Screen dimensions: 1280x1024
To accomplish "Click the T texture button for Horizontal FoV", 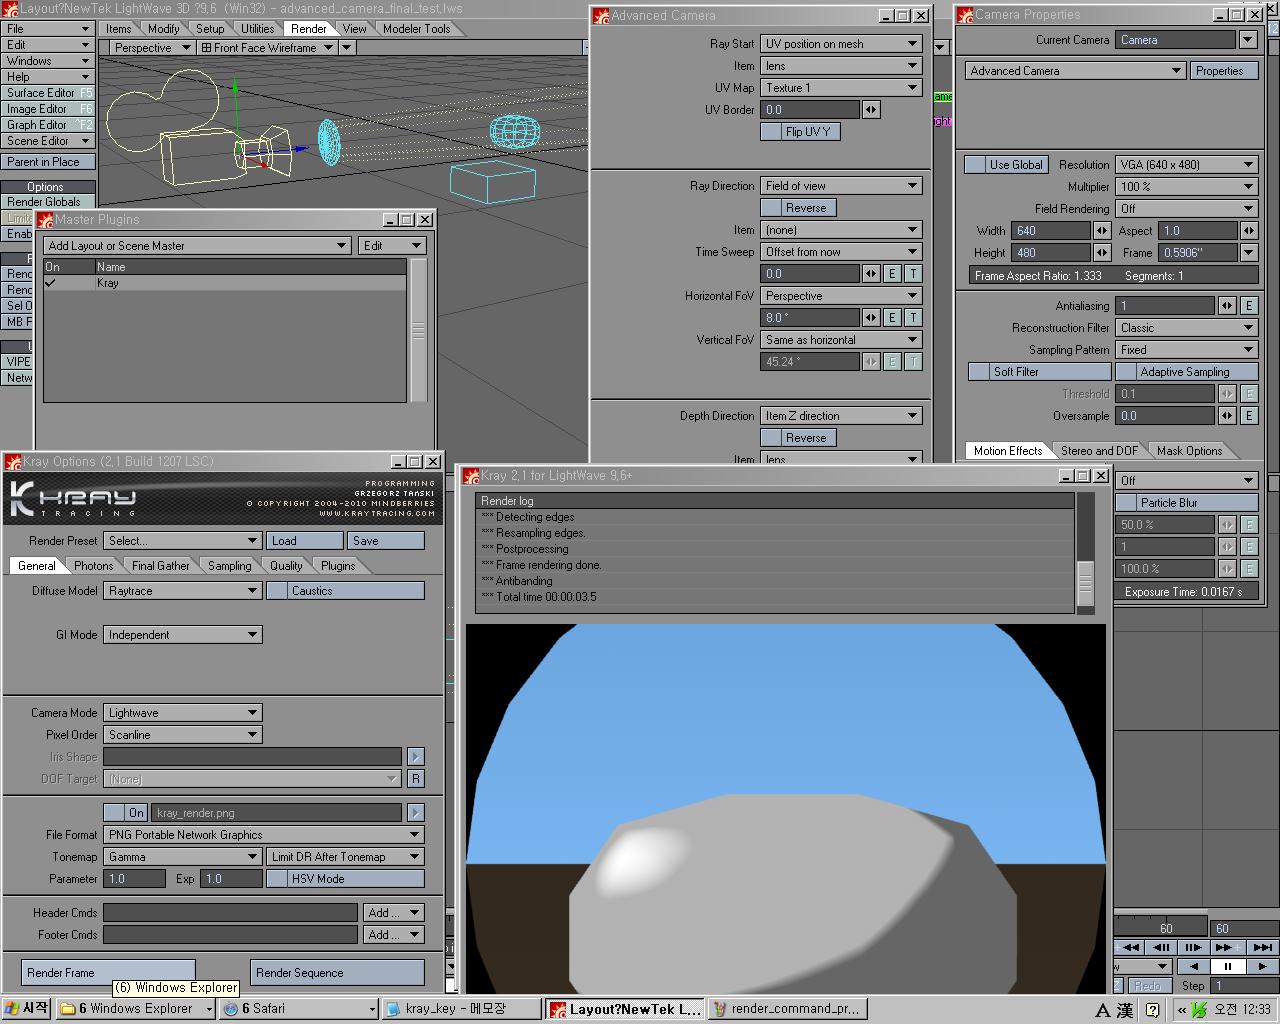I will click(x=913, y=318).
